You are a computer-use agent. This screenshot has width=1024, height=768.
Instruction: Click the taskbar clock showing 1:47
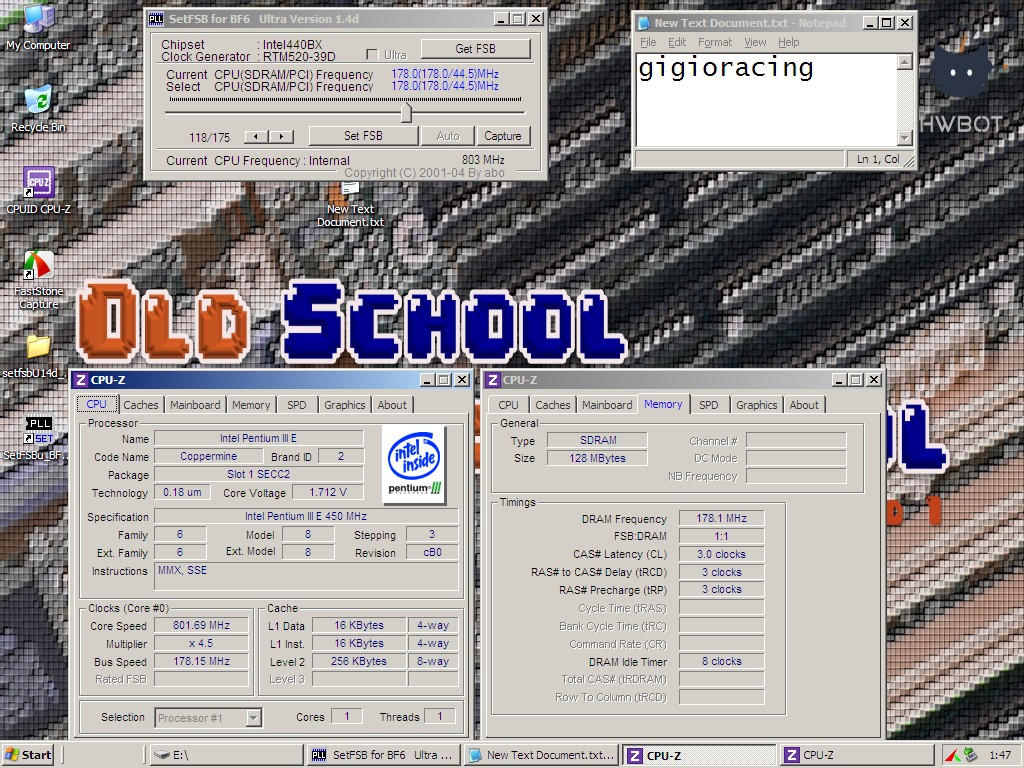coord(999,755)
